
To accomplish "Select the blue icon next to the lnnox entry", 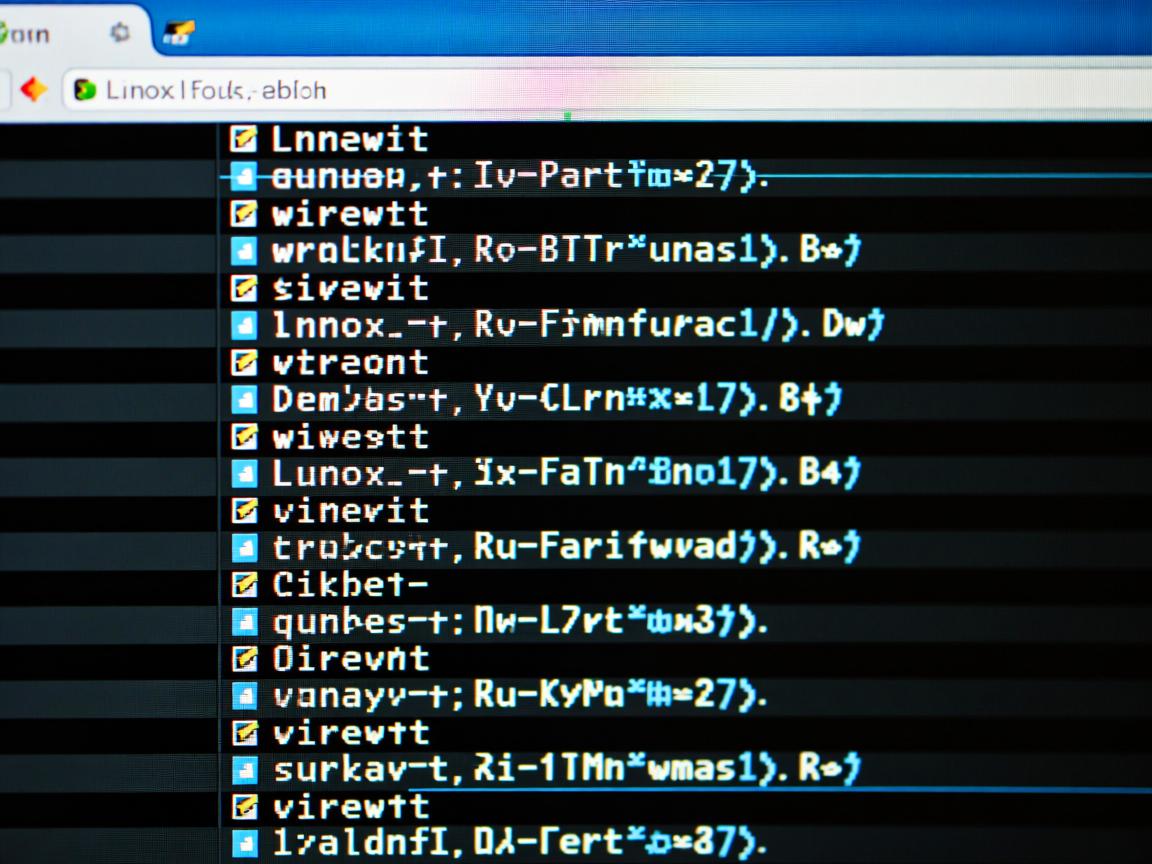I will (244, 324).
